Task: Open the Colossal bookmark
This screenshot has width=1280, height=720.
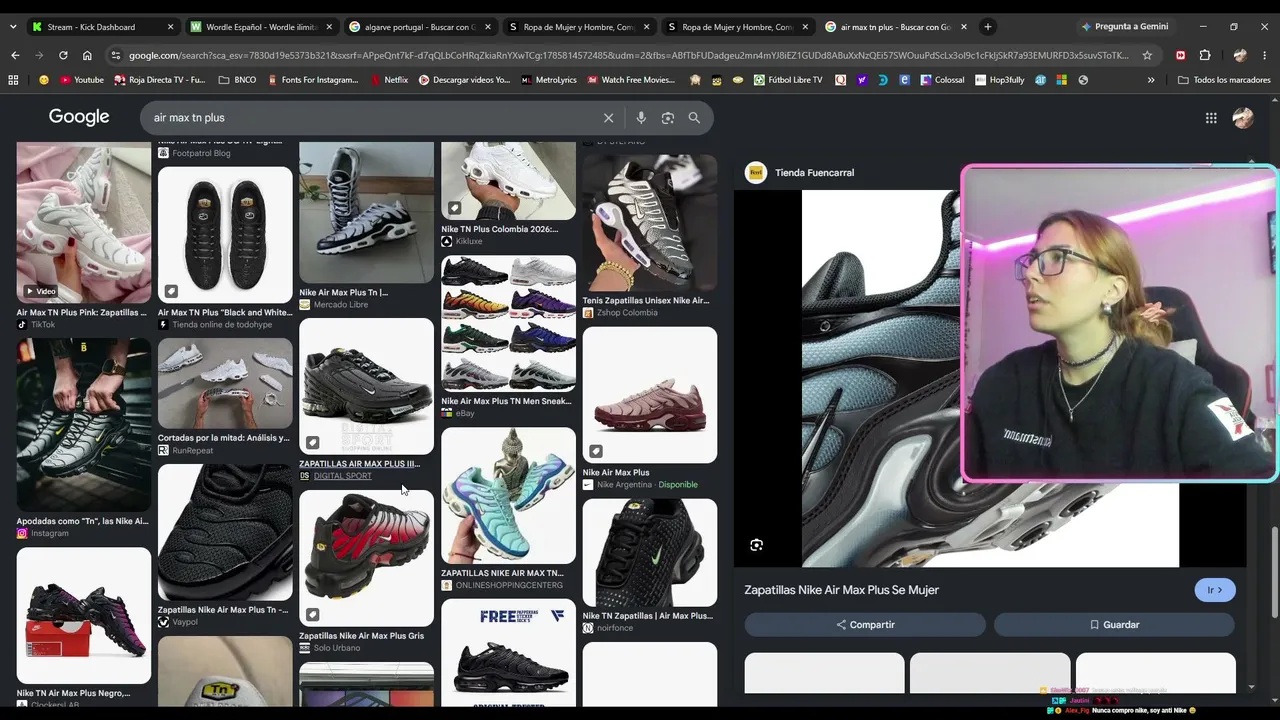Action: coord(941,80)
